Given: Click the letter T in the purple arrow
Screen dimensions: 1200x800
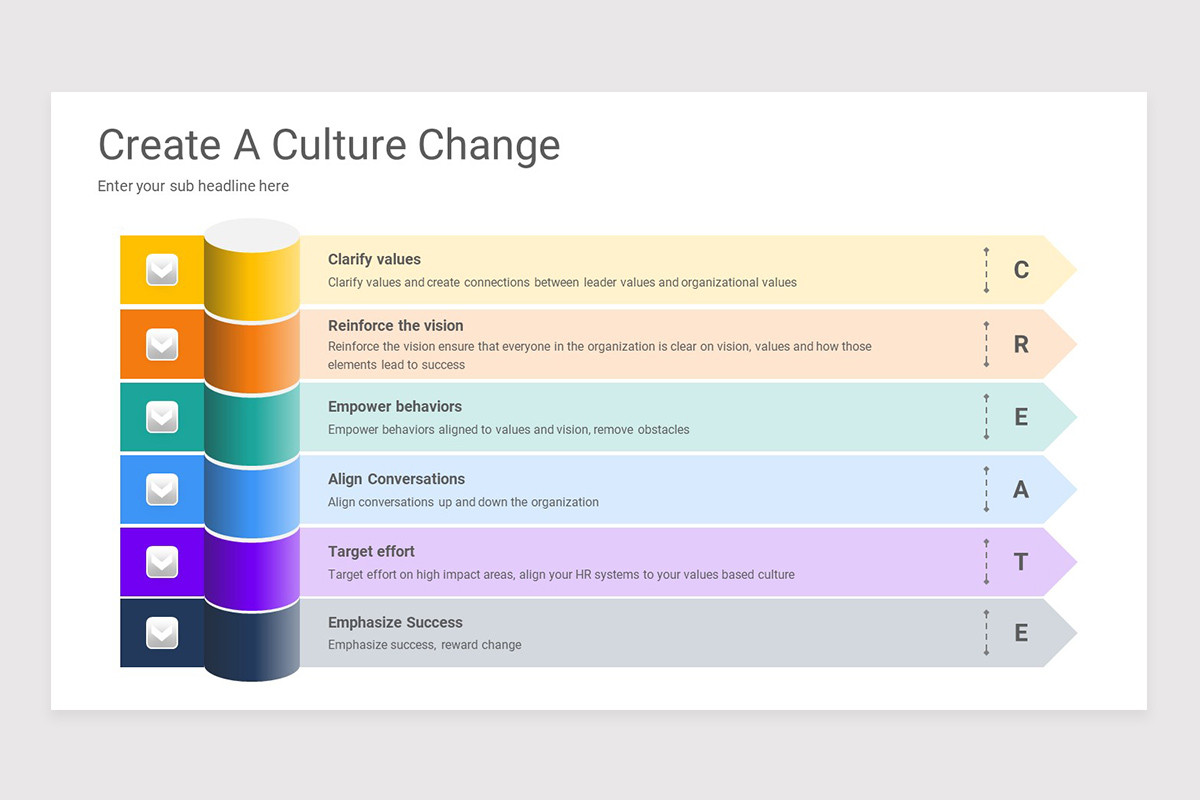Looking at the screenshot, I should (x=1021, y=562).
